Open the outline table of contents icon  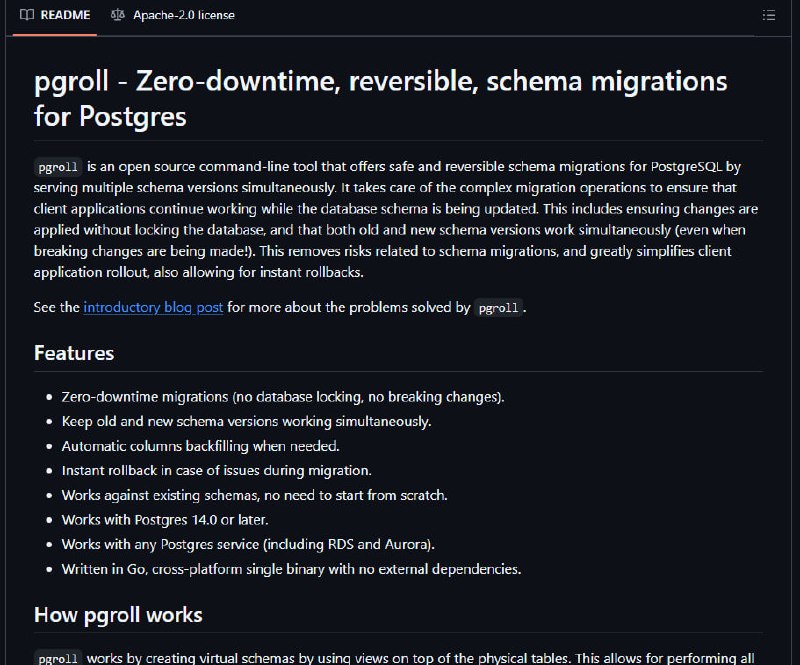768,15
